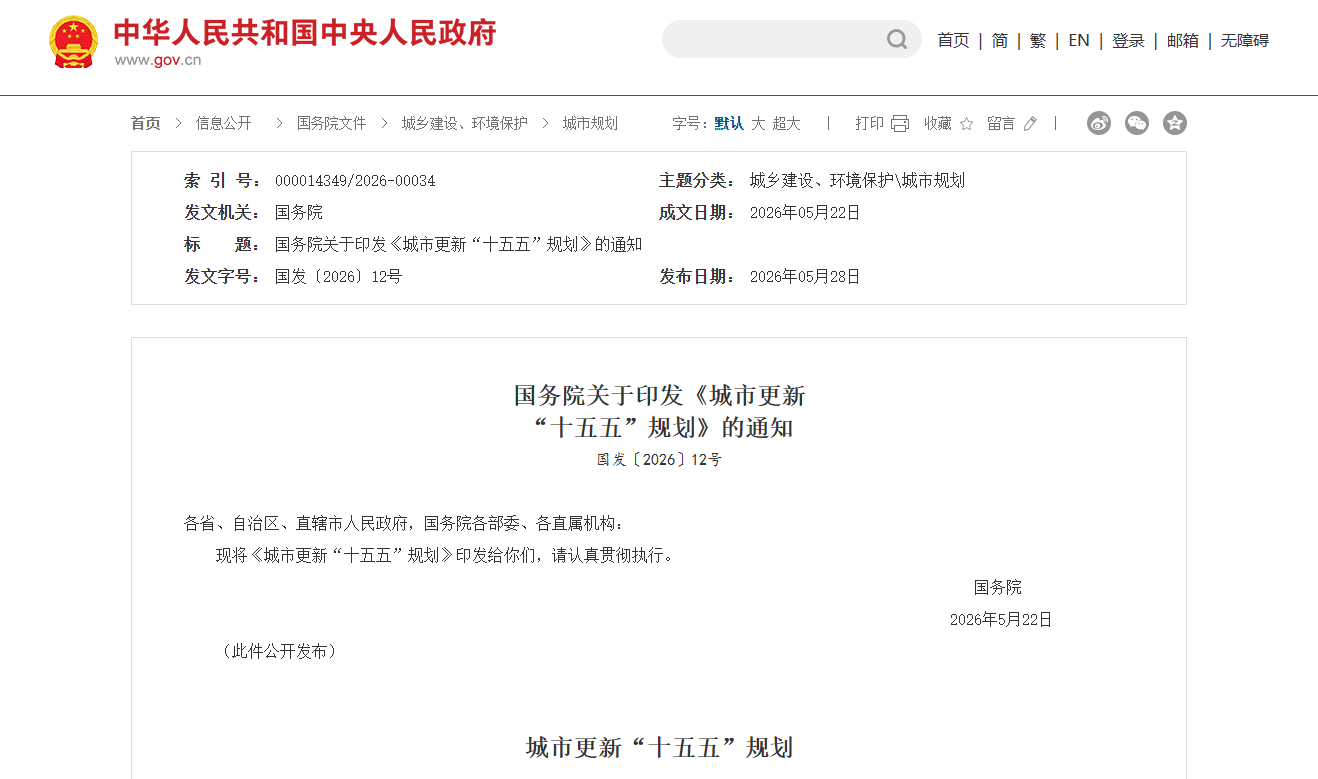Share to Weibo icon
Screen dimensions: 1318x779
tap(1099, 123)
